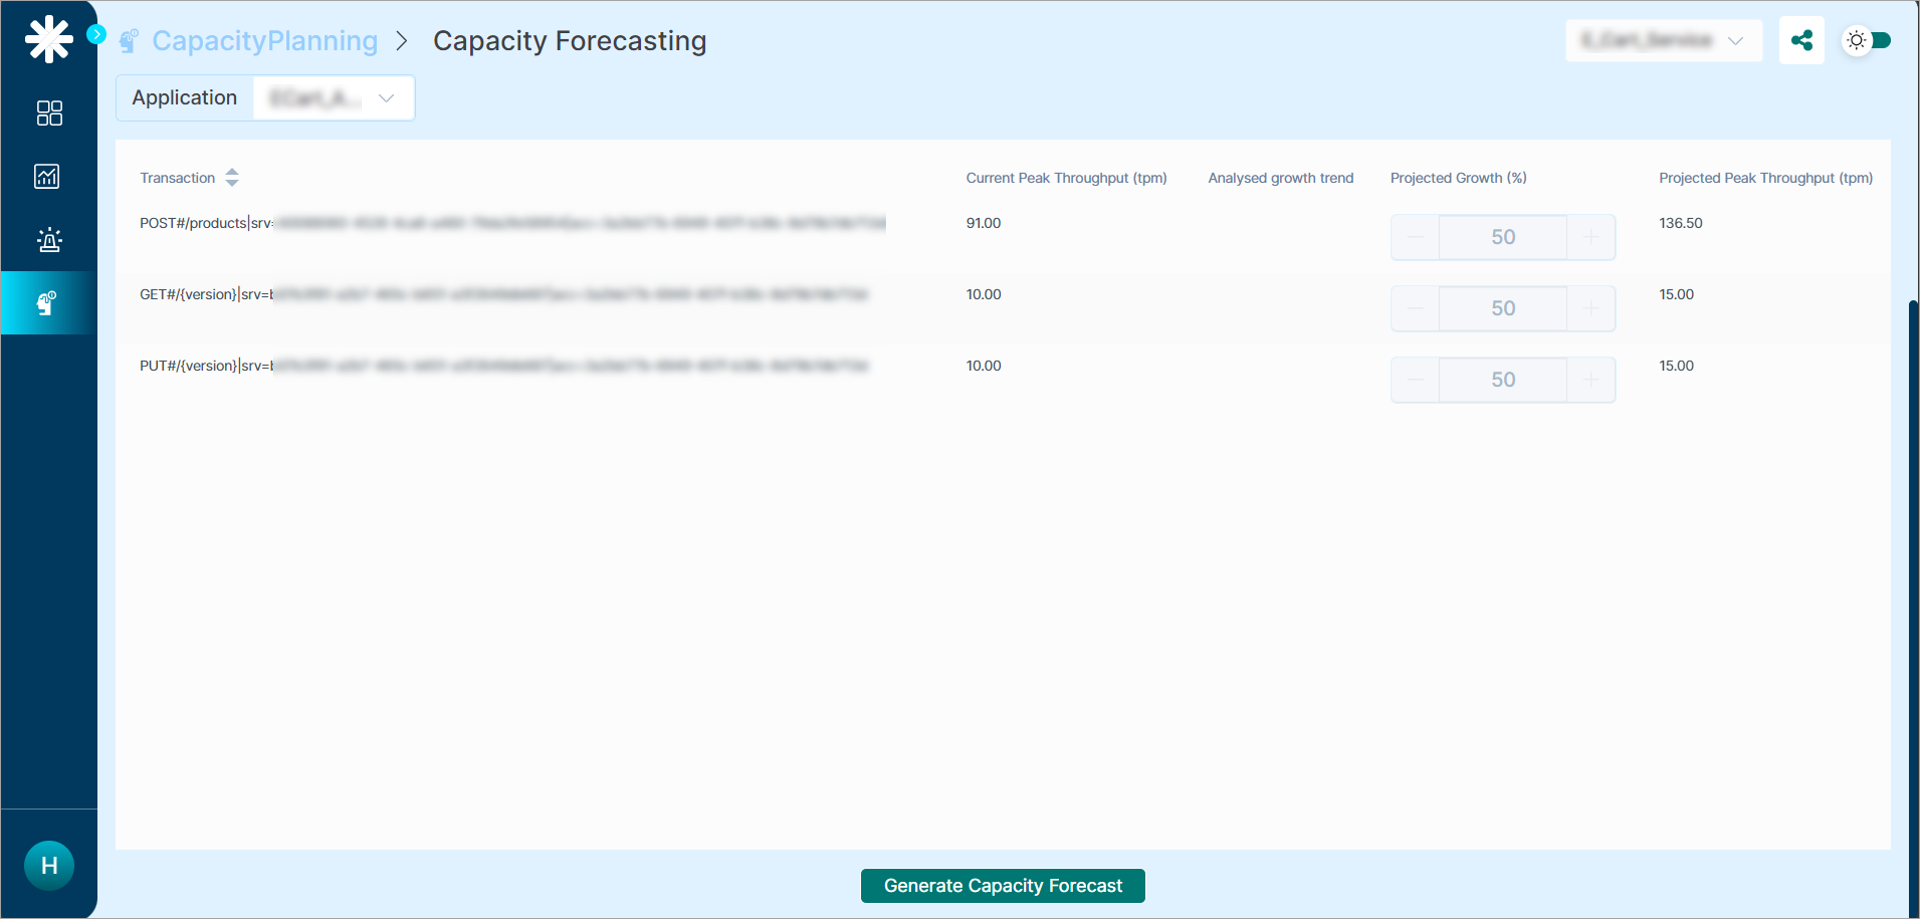Open the service dropdown in the header
1920x919 pixels.
tap(1663, 40)
